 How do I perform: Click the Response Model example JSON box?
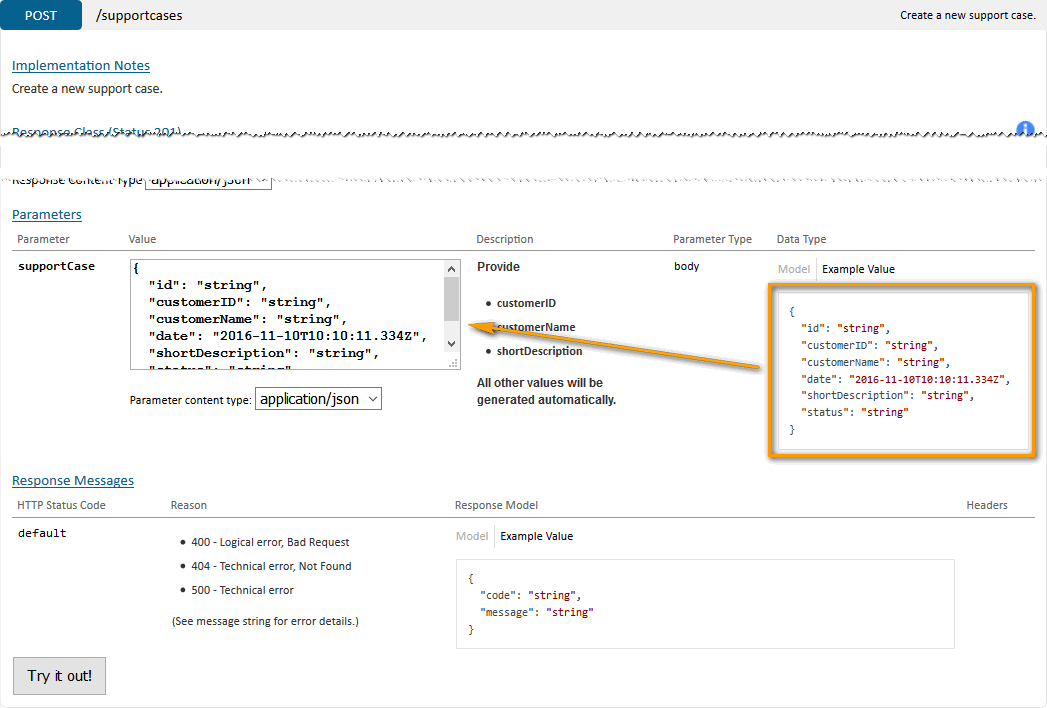[704, 604]
